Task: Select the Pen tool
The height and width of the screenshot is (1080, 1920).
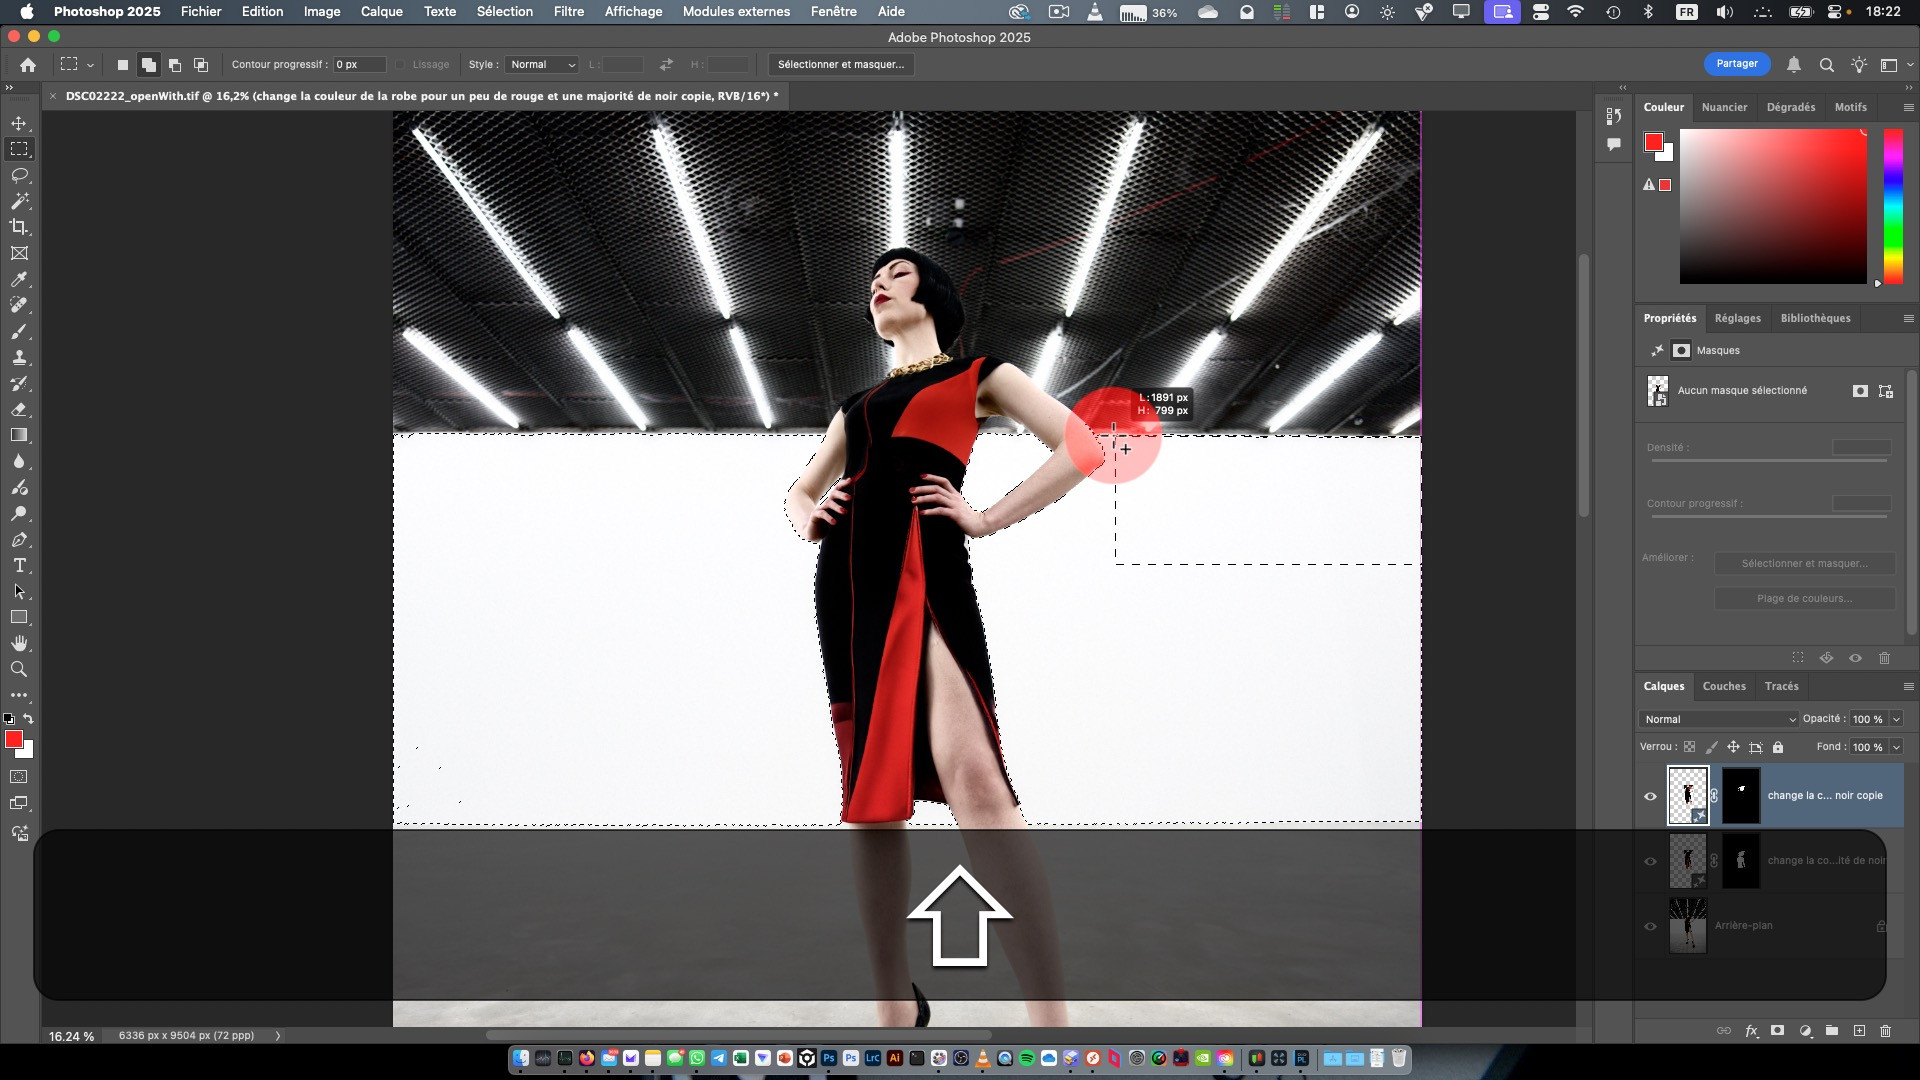Action: click(x=19, y=539)
